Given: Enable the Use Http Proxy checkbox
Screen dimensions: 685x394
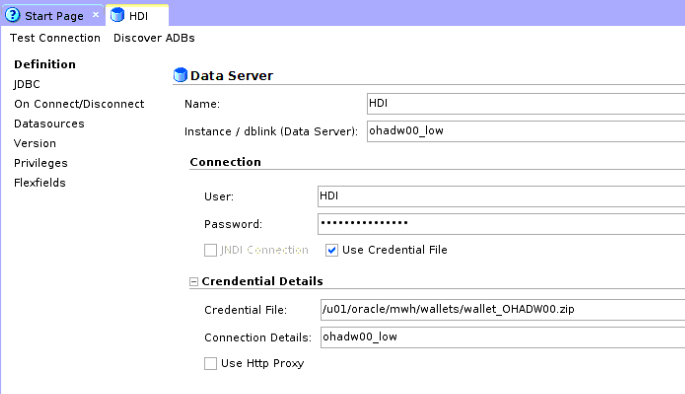Looking at the screenshot, I should click(x=211, y=363).
